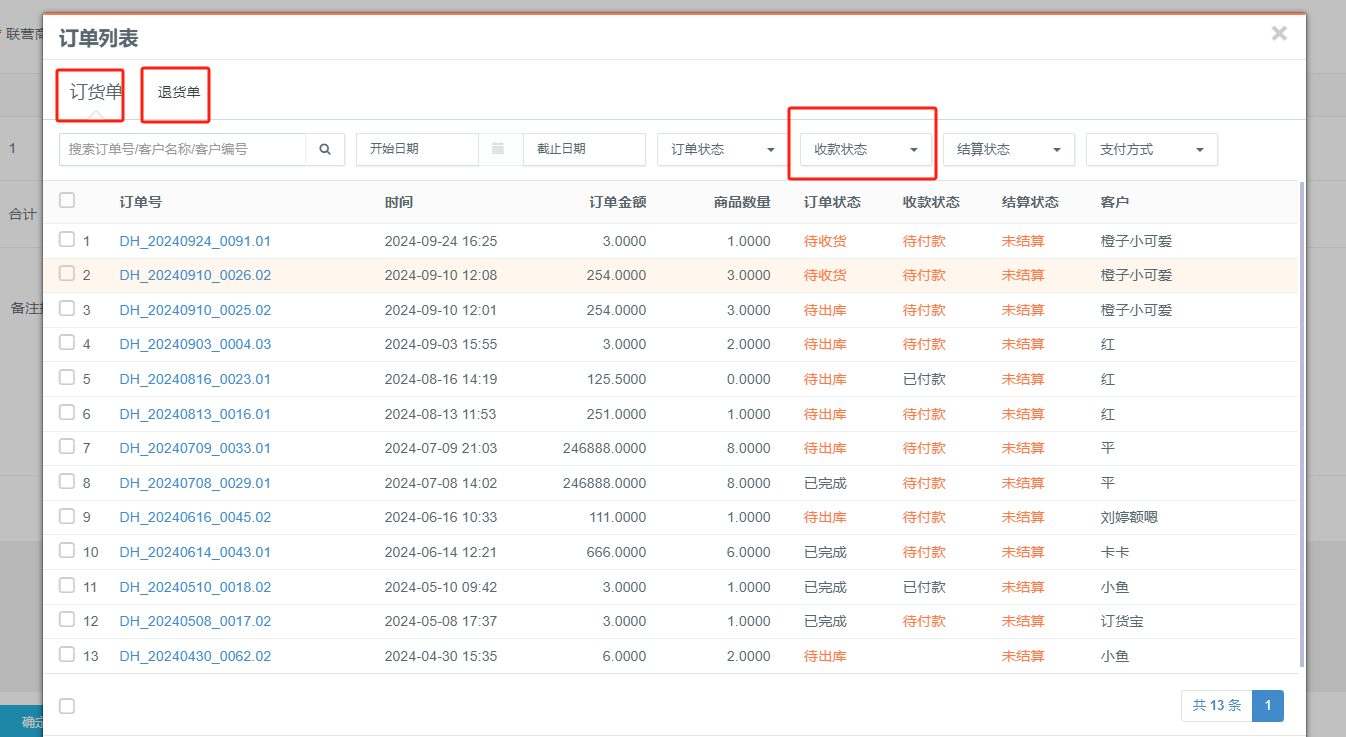The width and height of the screenshot is (1346, 737).
Task: Open the 订单状态 filter dropdown
Action: (722, 149)
